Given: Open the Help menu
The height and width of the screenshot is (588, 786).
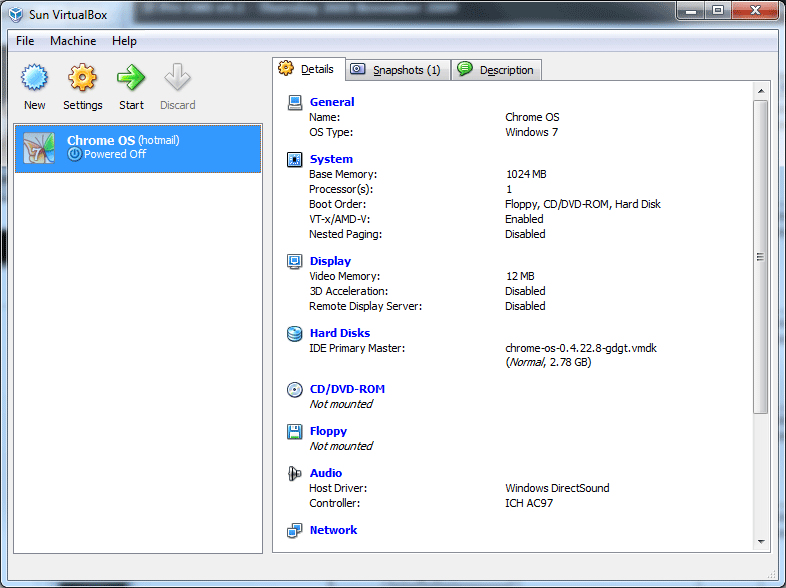Looking at the screenshot, I should point(124,41).
